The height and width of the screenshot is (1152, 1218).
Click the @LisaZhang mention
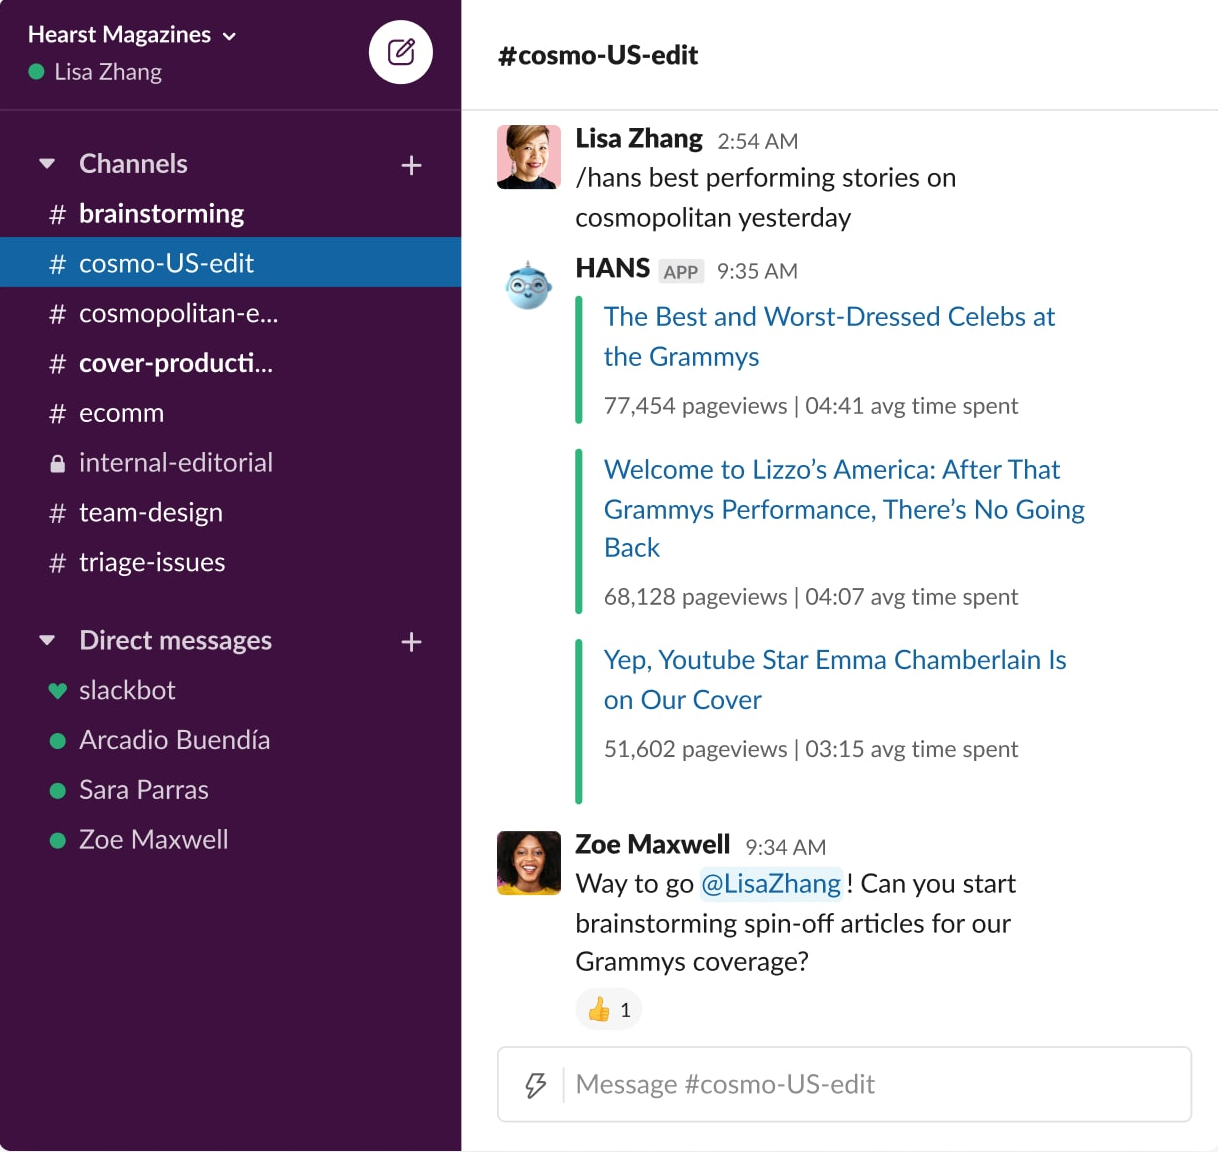(x=771, y=884)
